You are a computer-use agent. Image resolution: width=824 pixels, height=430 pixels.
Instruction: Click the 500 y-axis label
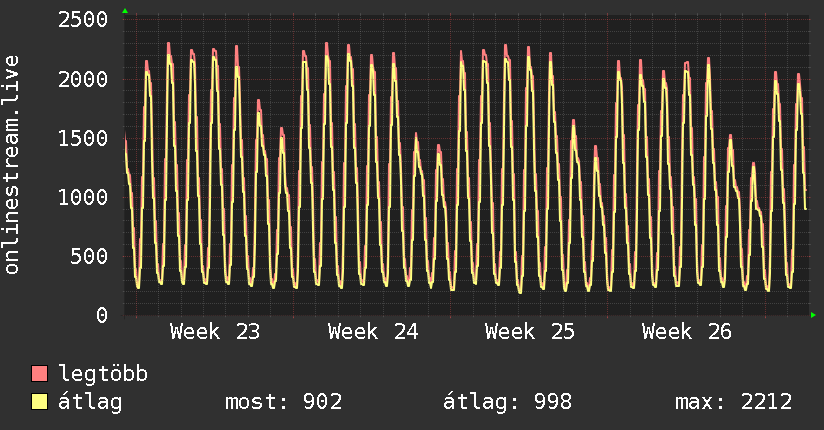click(x=89, y=257)
